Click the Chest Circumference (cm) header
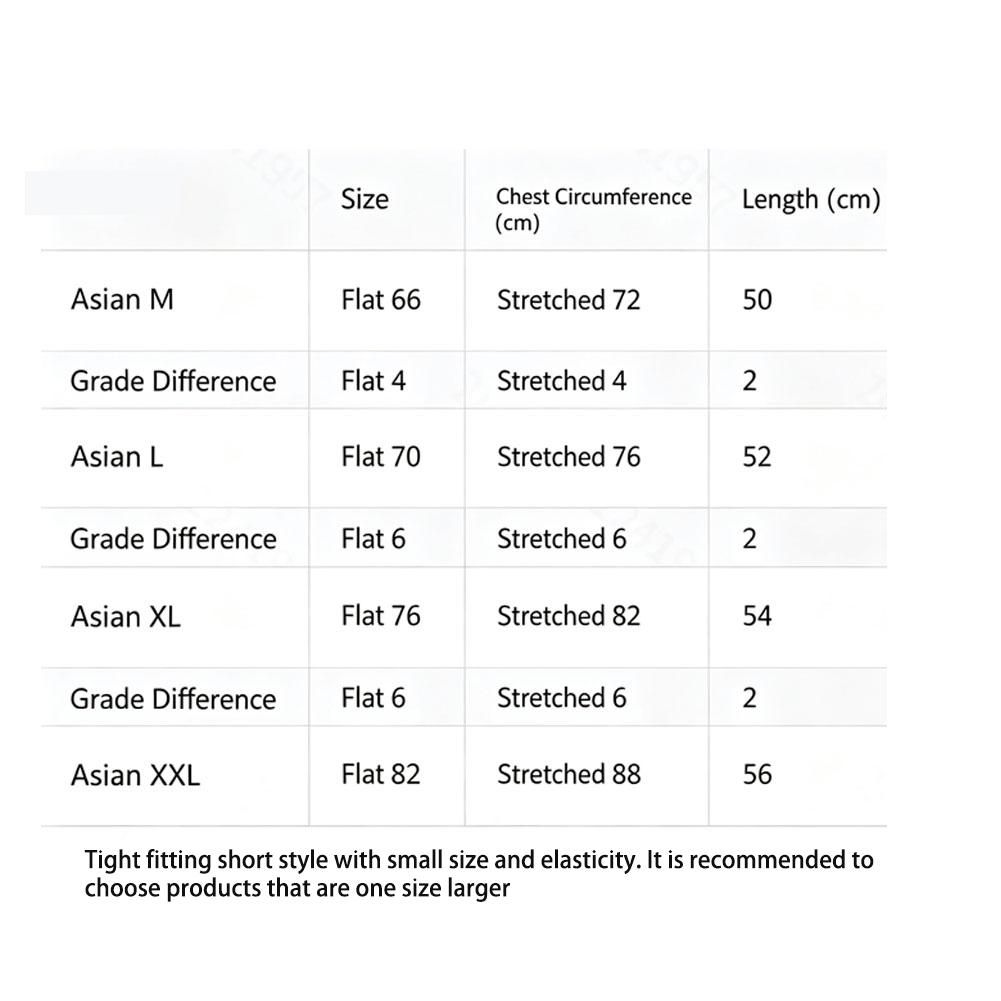This screenshot has width=1001, height=1001. 593,209
